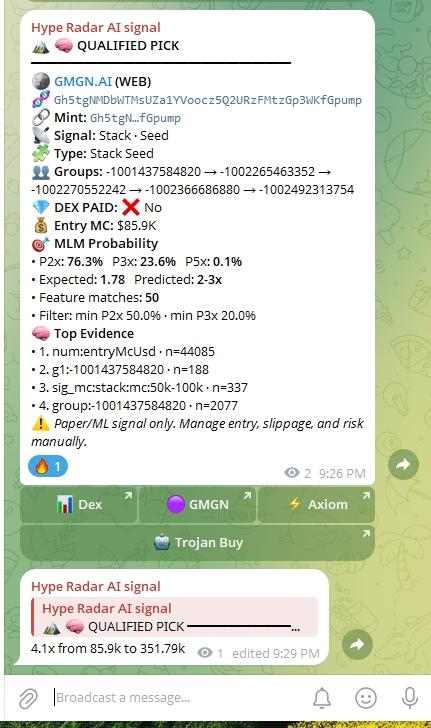Copy the full Gh5tgNMDb contract address

click(x=208, y=100)
